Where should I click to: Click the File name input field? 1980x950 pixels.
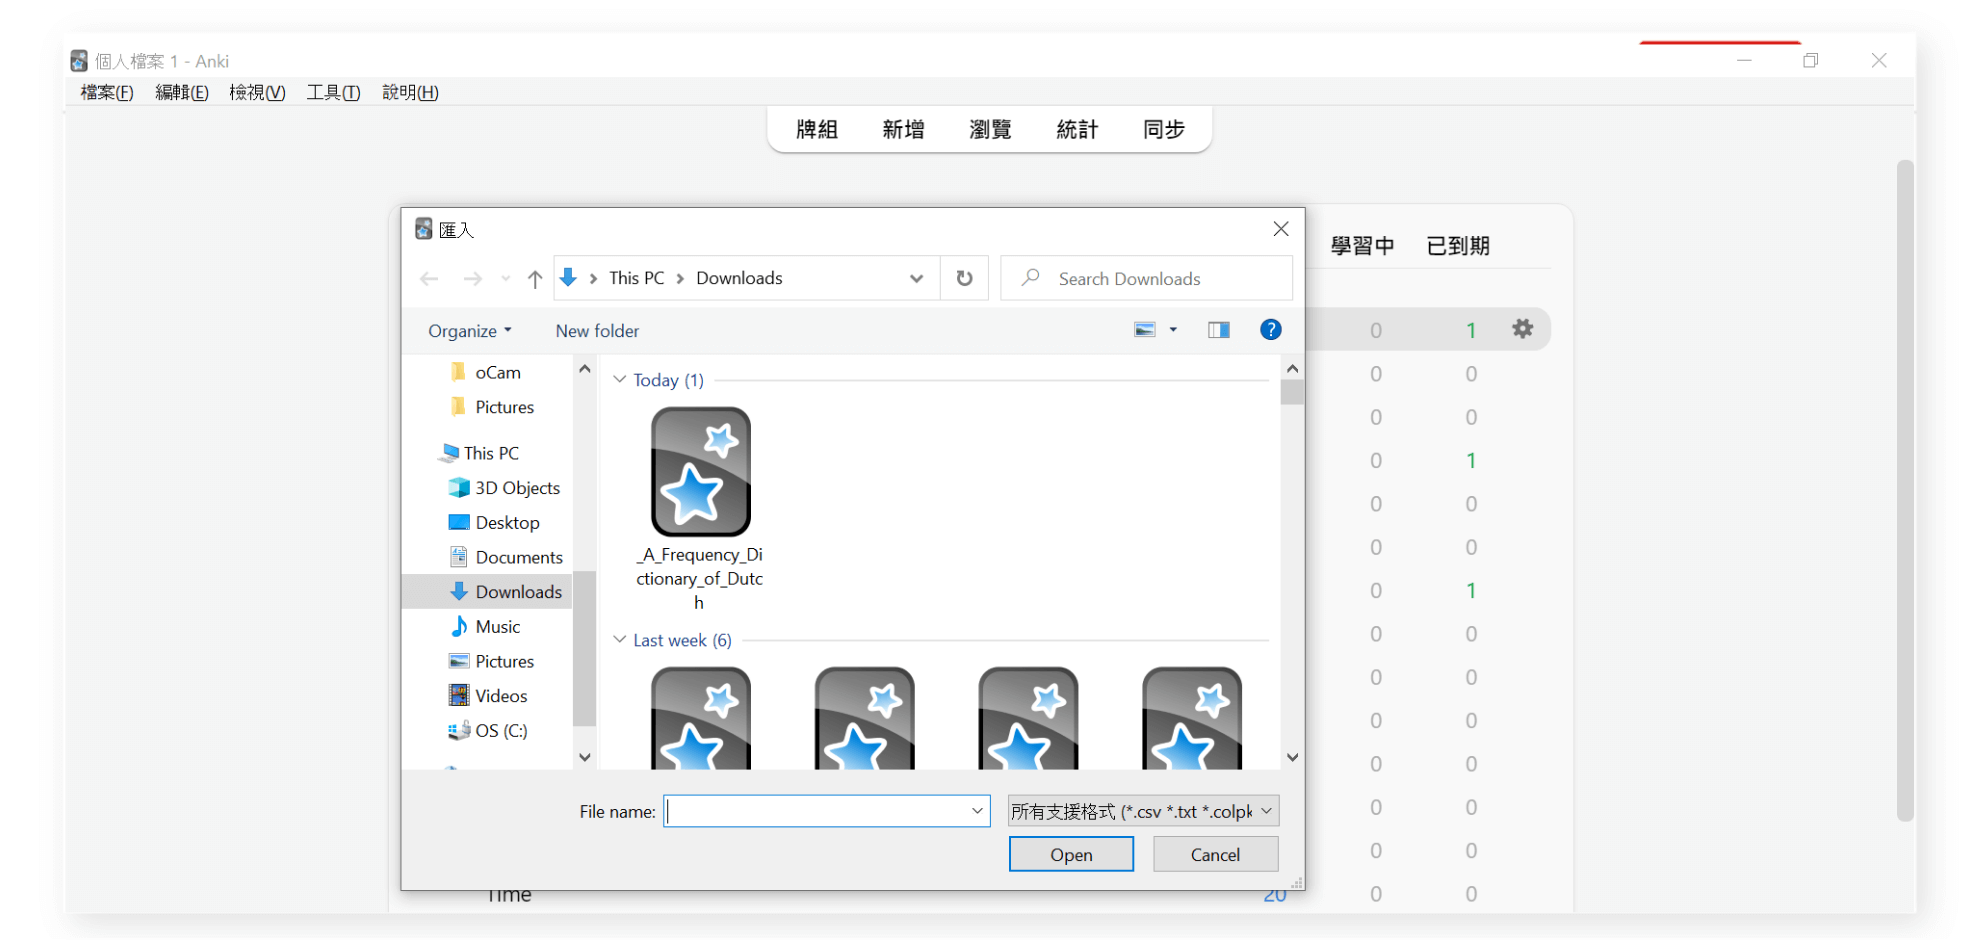pos(816,811)
